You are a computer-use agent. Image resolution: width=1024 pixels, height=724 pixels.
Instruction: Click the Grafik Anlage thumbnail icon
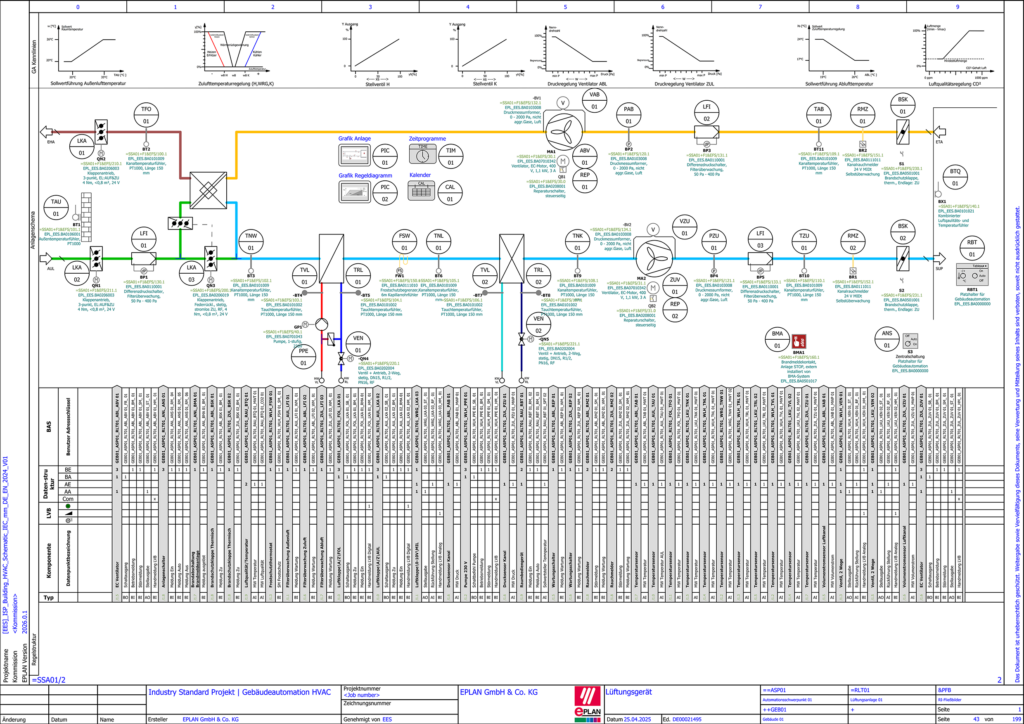pos(354,155)
